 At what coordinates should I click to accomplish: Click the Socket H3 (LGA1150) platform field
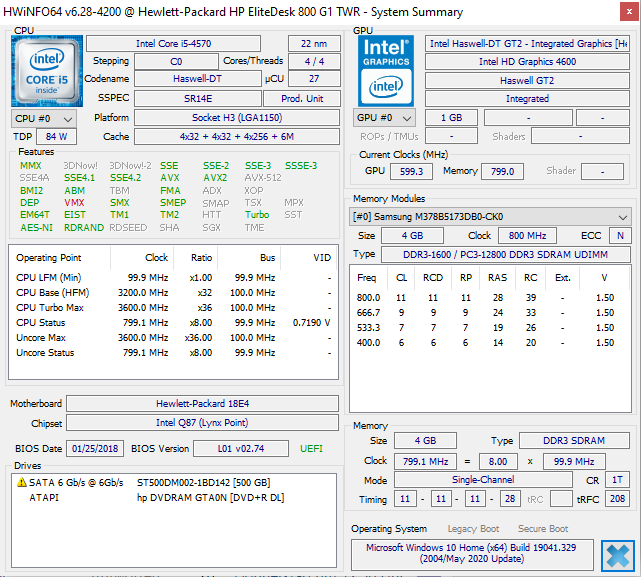pos(237,118)
